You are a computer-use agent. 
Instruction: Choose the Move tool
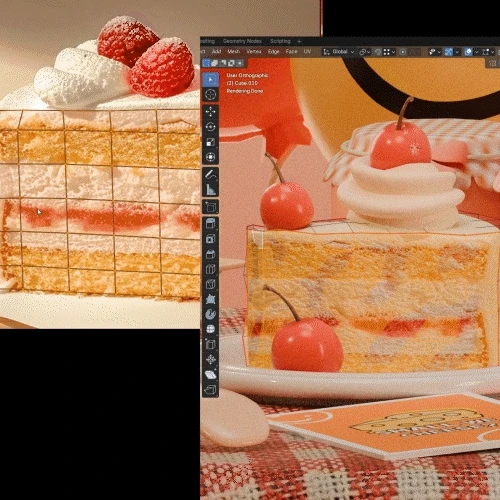point(210,112)
